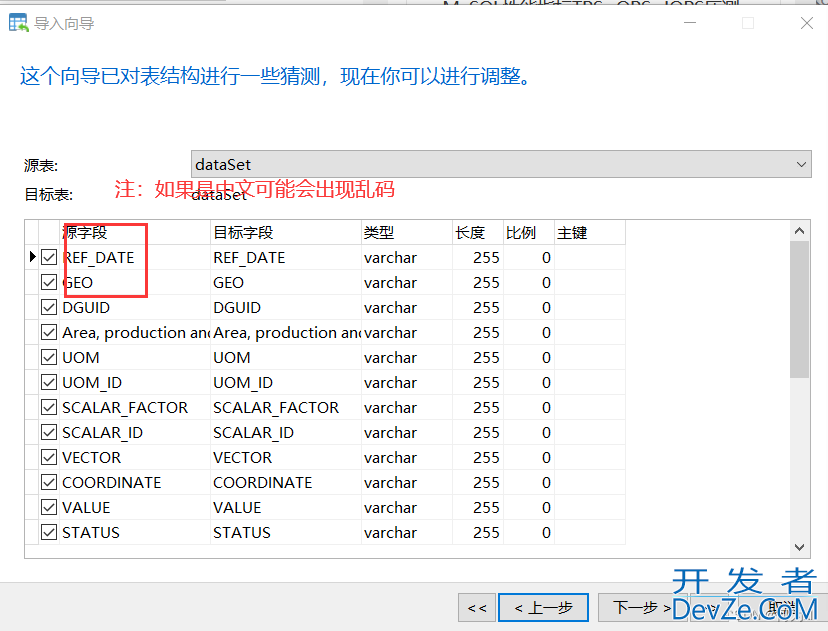
Task: Open the source table dataSet dropdown
Action: [501, 164]
